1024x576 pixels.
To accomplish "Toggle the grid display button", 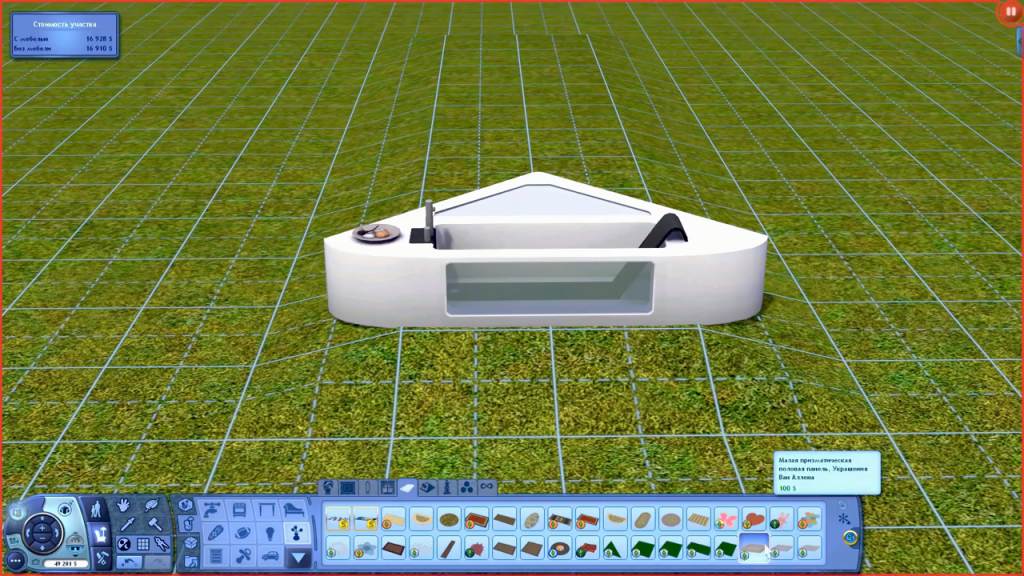I will 143,544.
